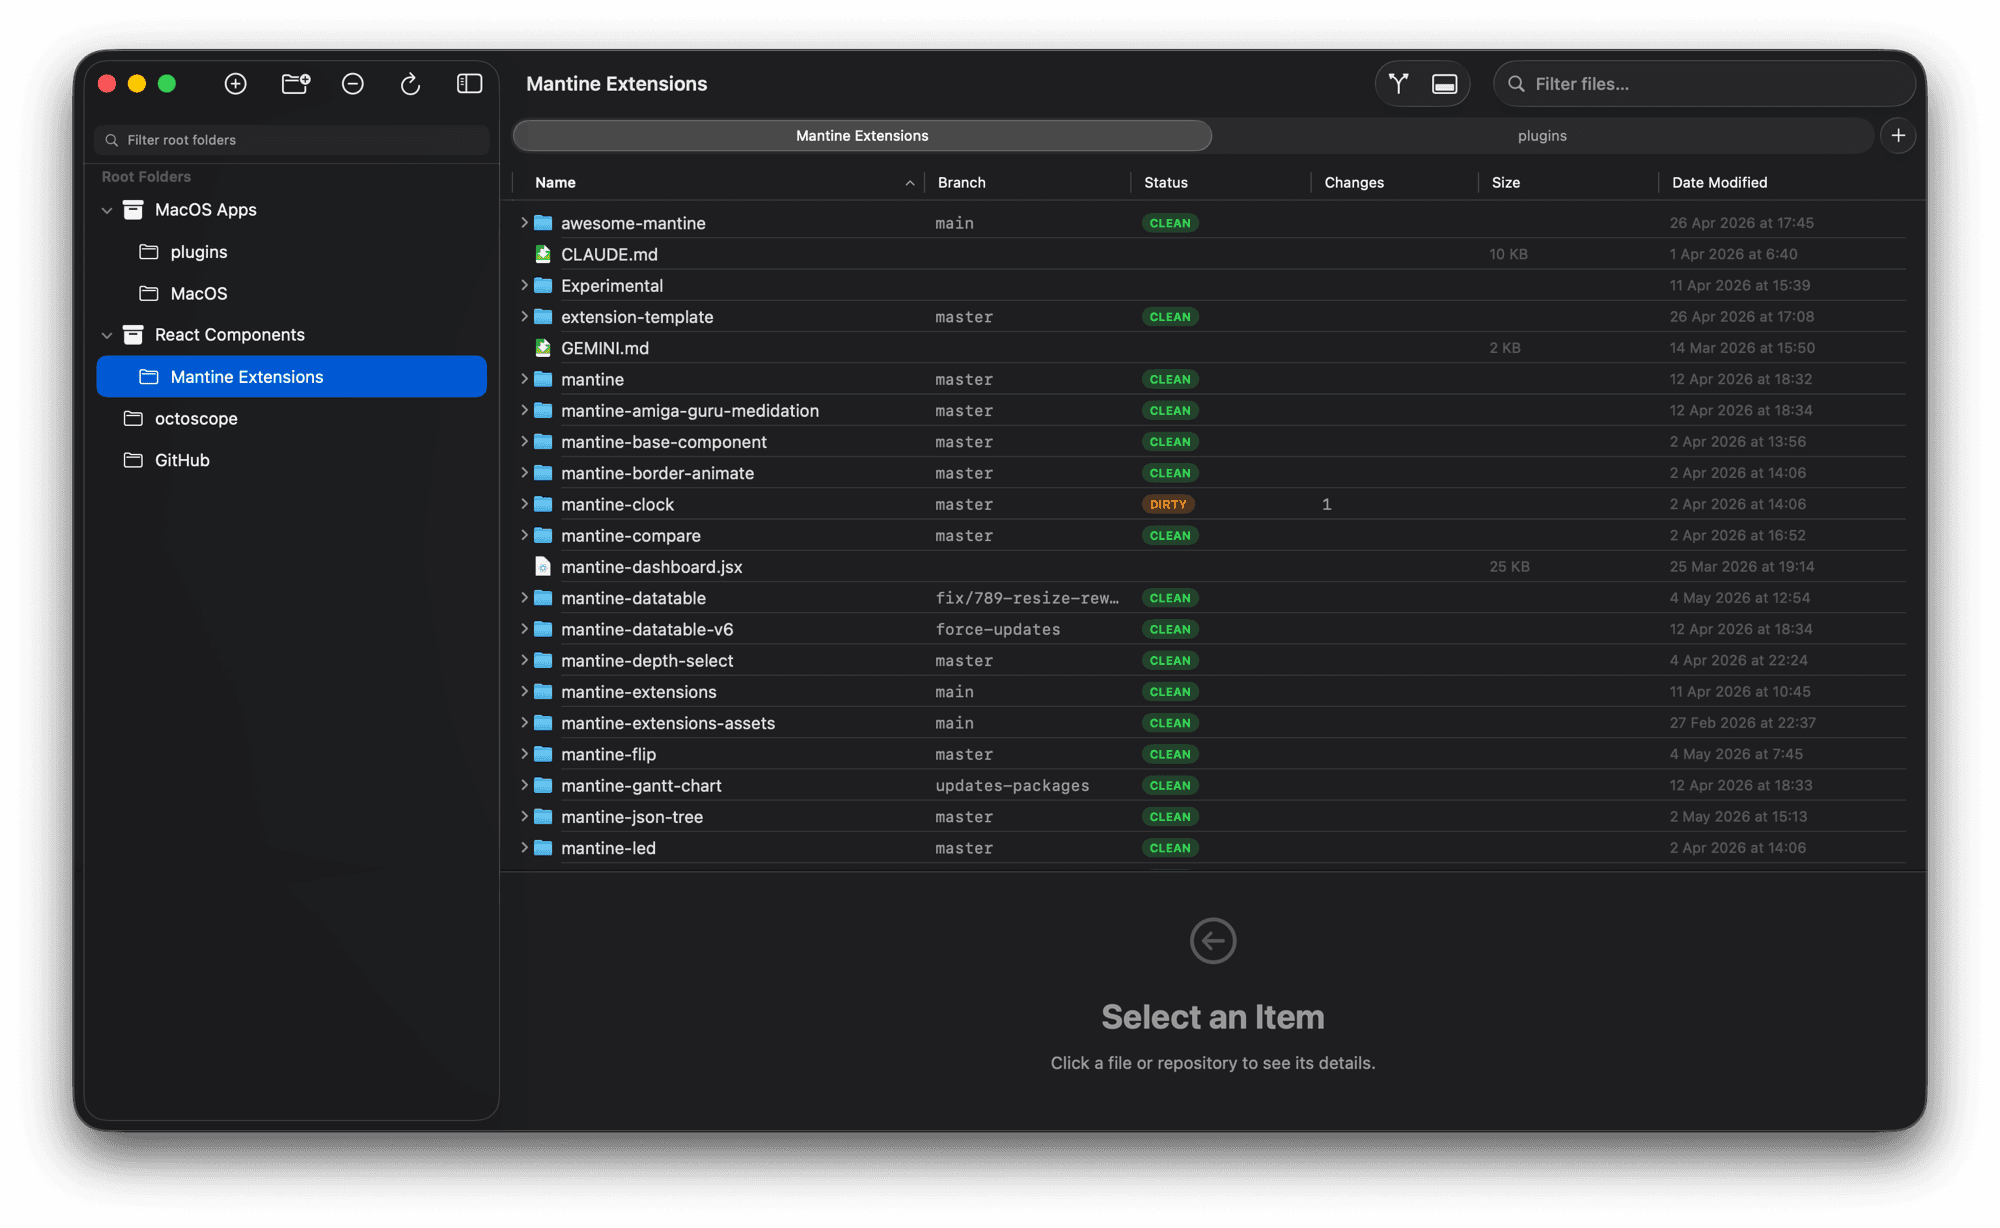Focus the Filter root folders field
The width and height of the screenshot is (2000, 1228).
(292, 140)
